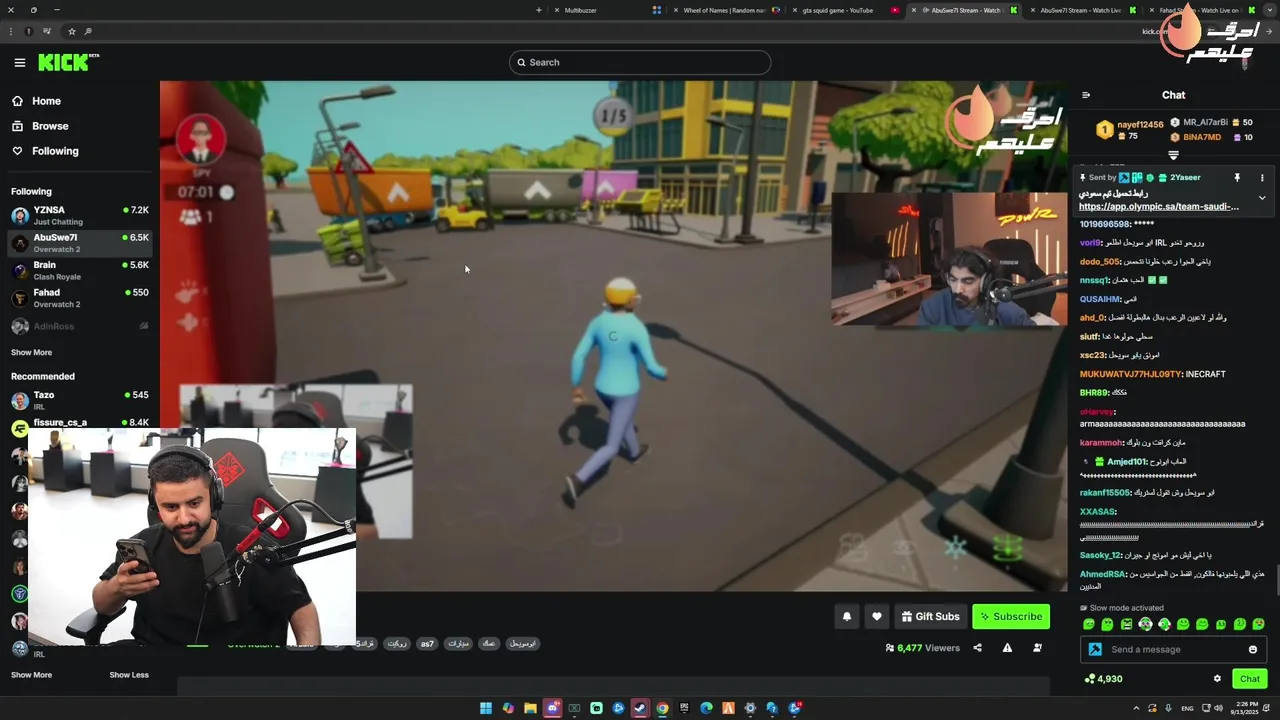Collapse the pinned message chevron
This screenshot has height=720, width=1280.
pos(1262,198)
